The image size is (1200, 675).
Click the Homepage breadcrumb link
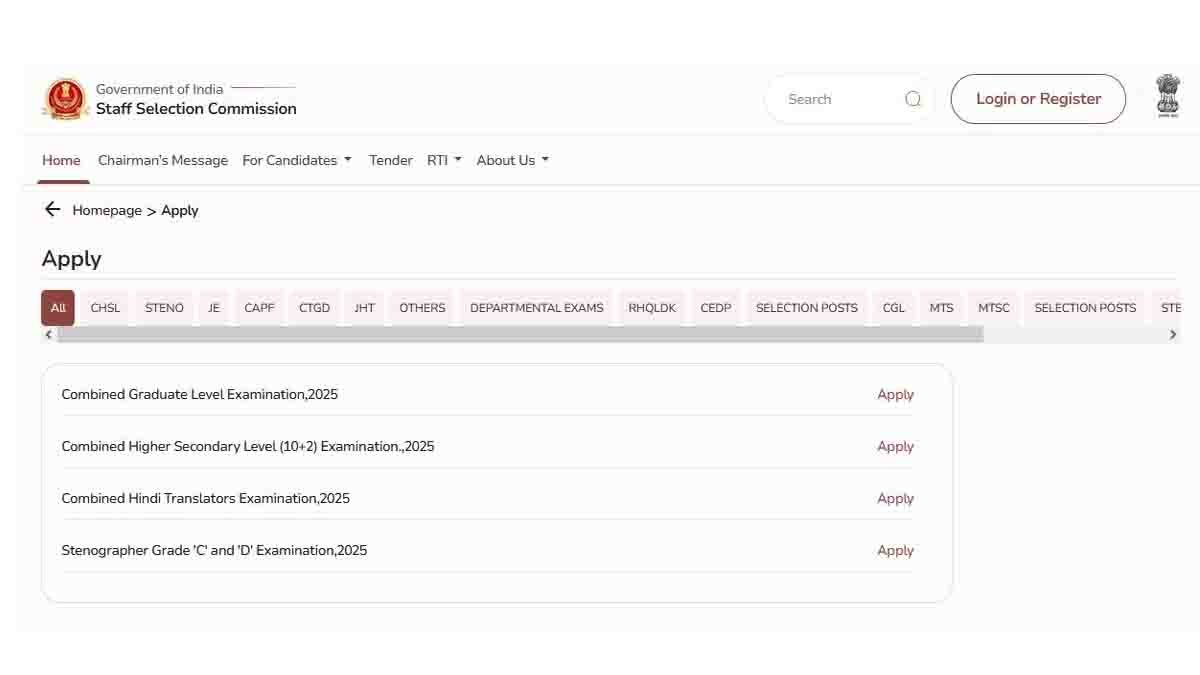pyautogui.click(x=107, y=210)
